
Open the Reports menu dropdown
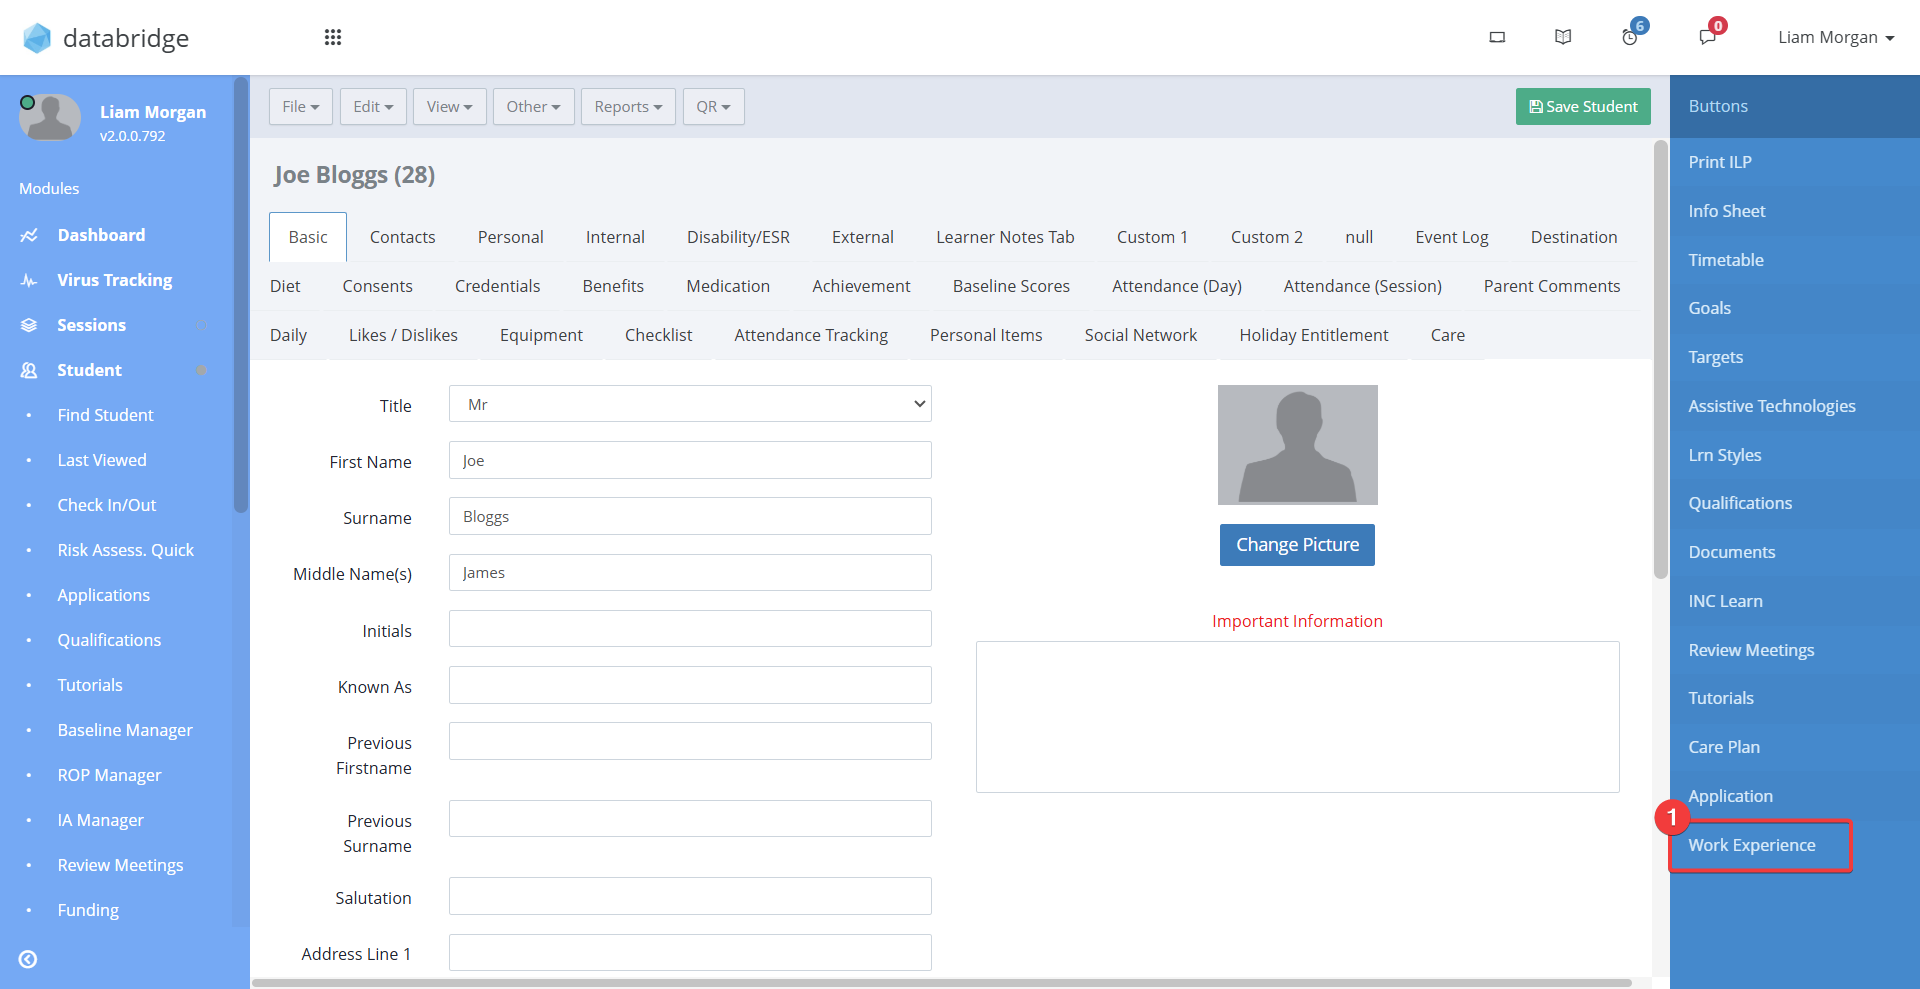(x=628, y=106)
